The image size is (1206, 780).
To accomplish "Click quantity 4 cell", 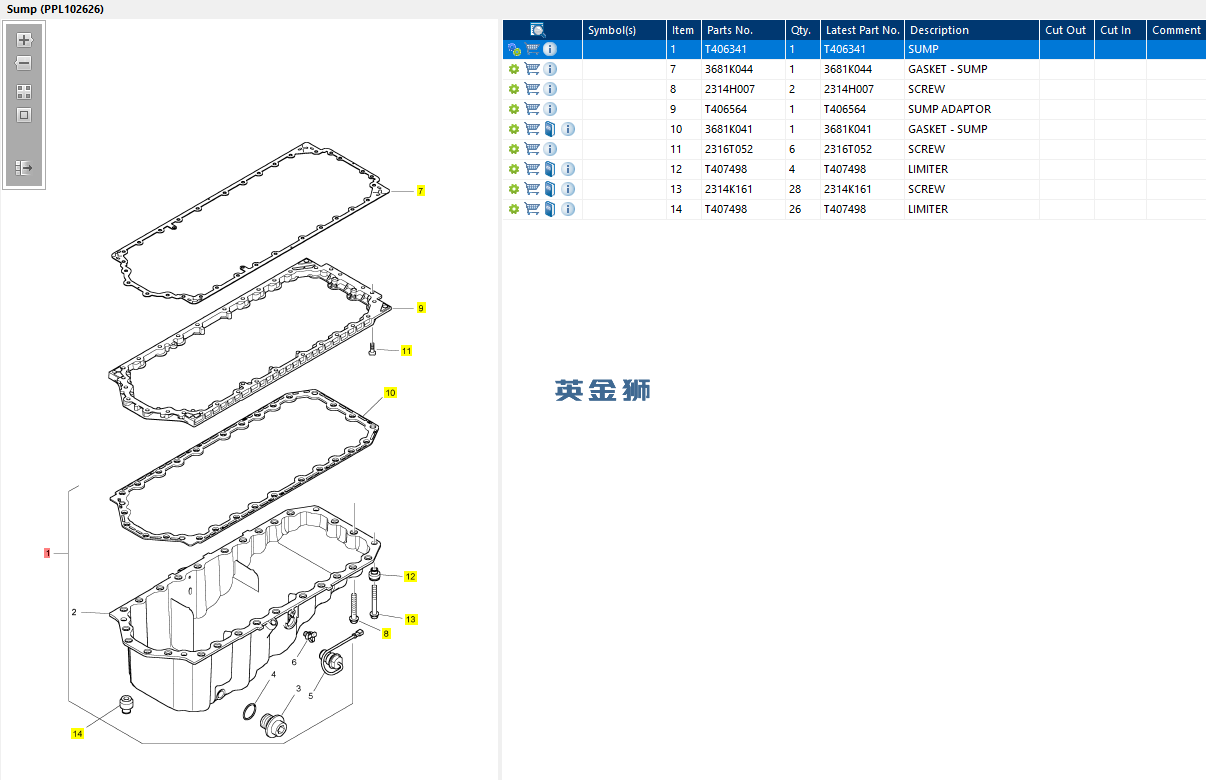I will 802,169.
